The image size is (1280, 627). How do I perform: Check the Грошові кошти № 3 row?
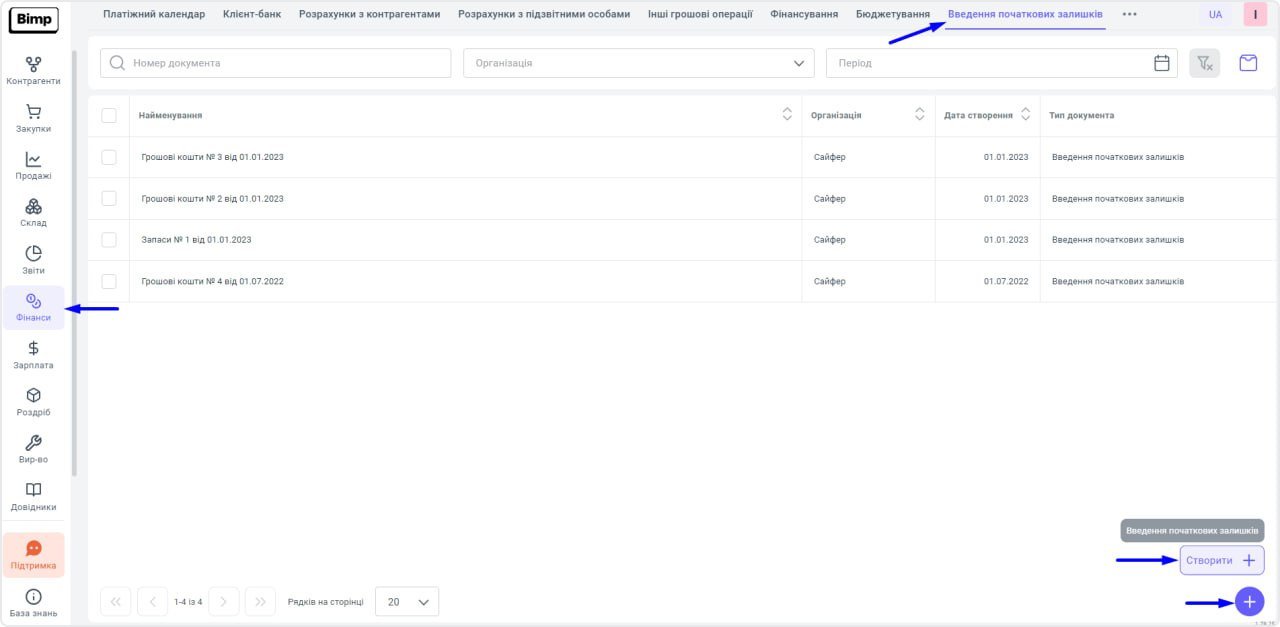109,157
